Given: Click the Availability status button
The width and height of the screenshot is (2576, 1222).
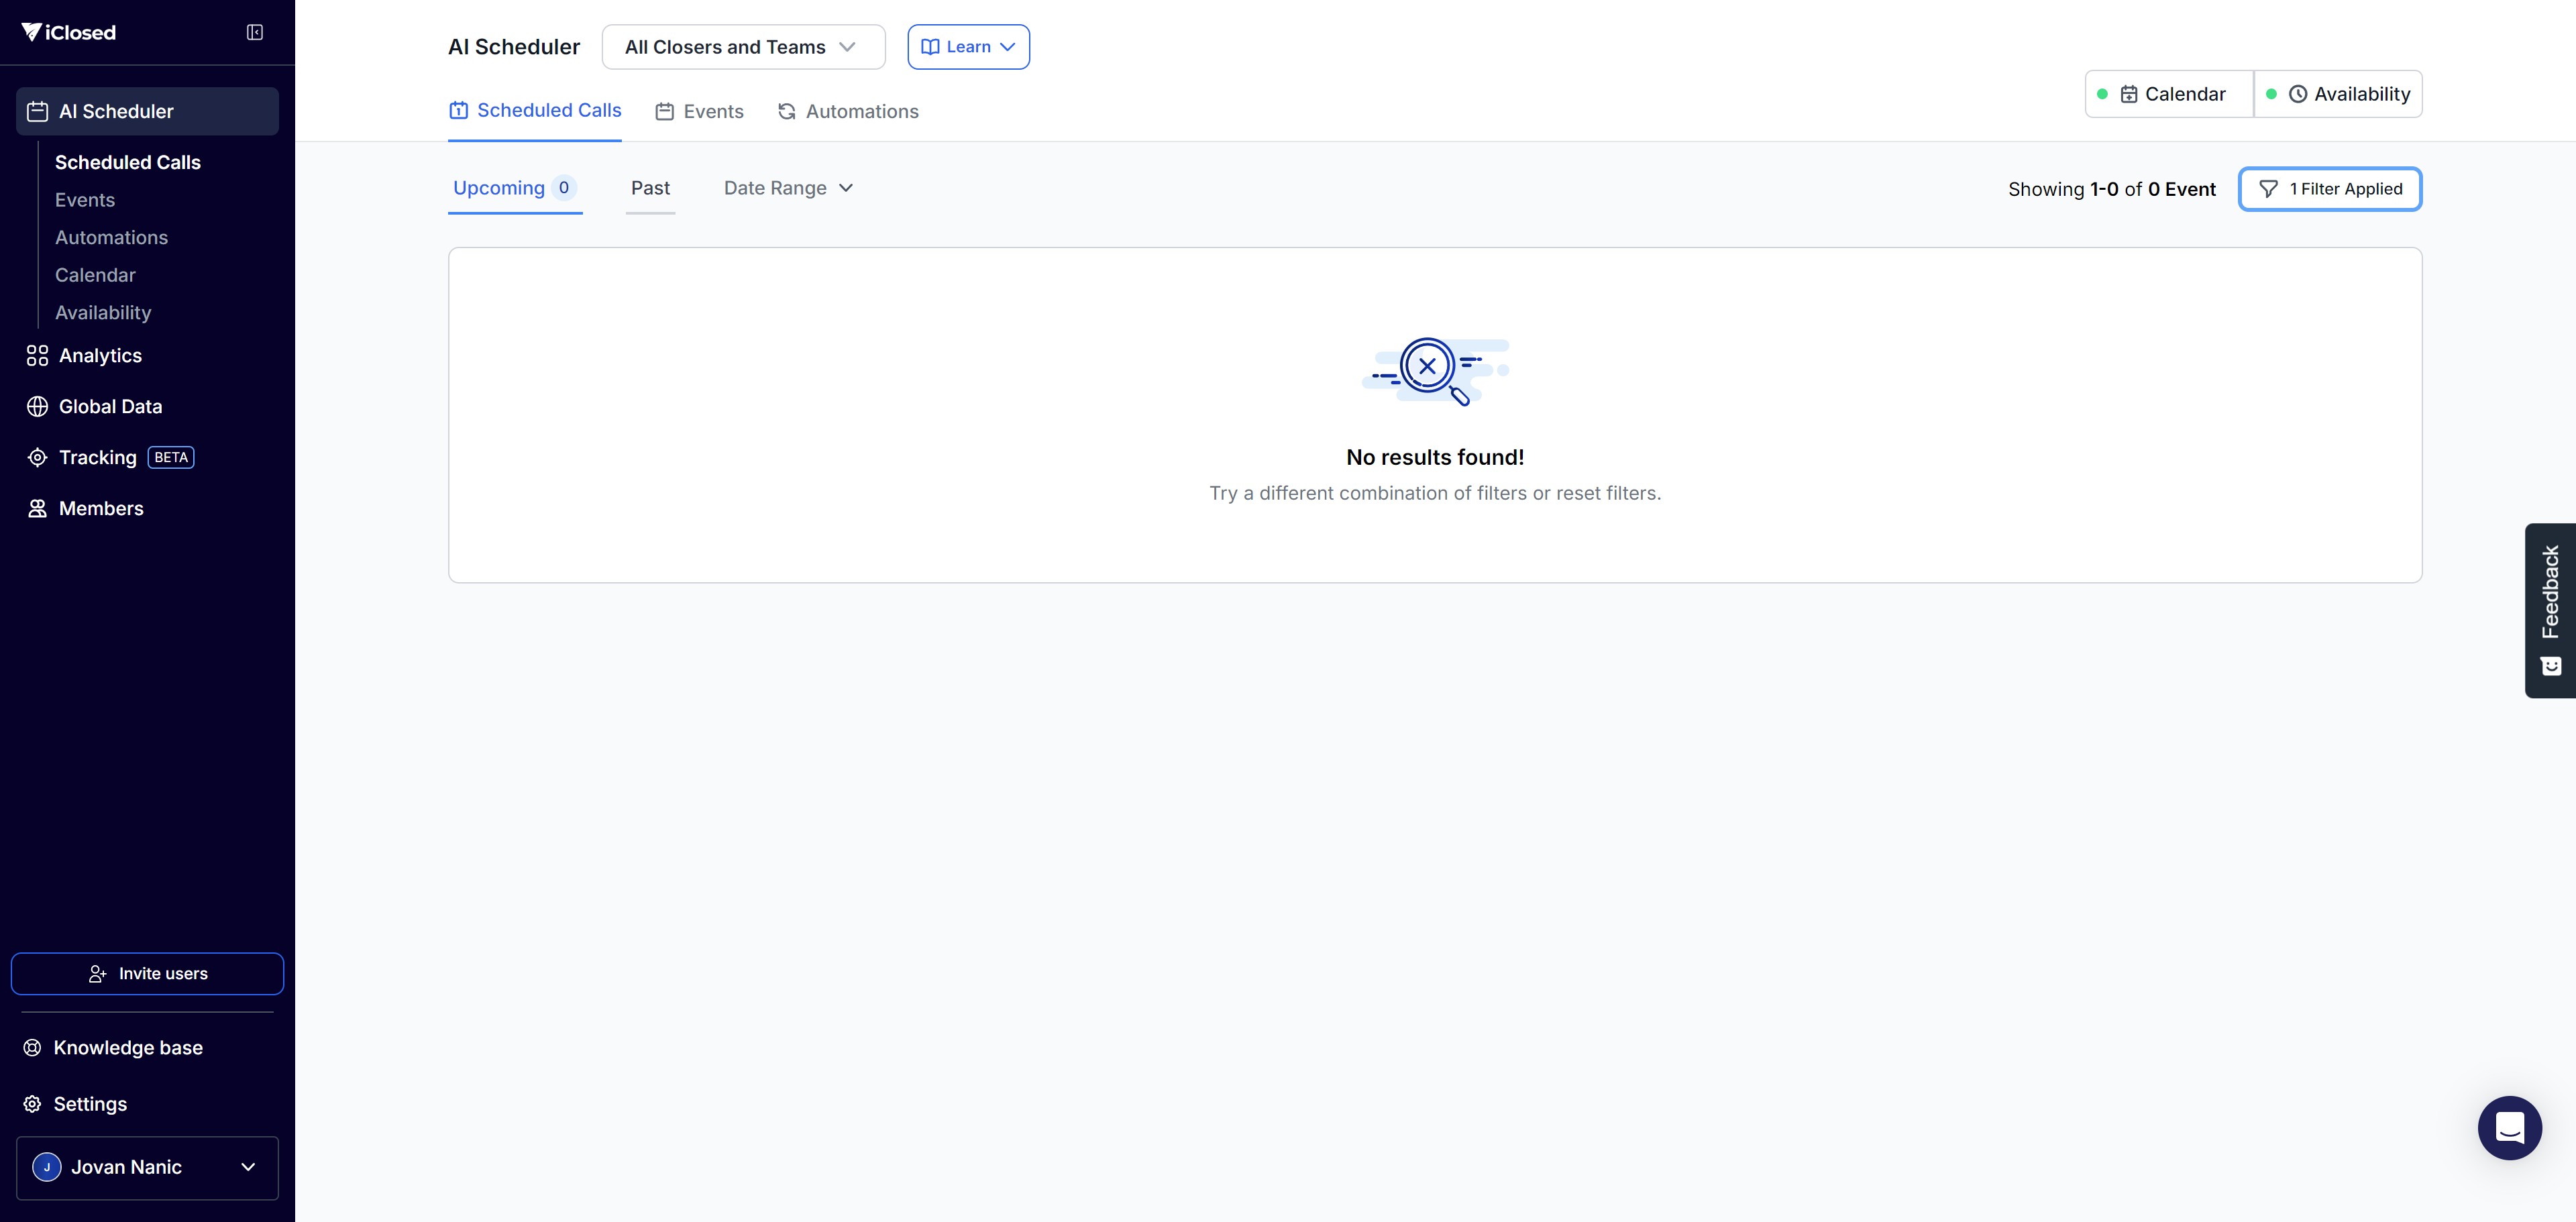Looking at the screenshot, I should pos(2338,94).
